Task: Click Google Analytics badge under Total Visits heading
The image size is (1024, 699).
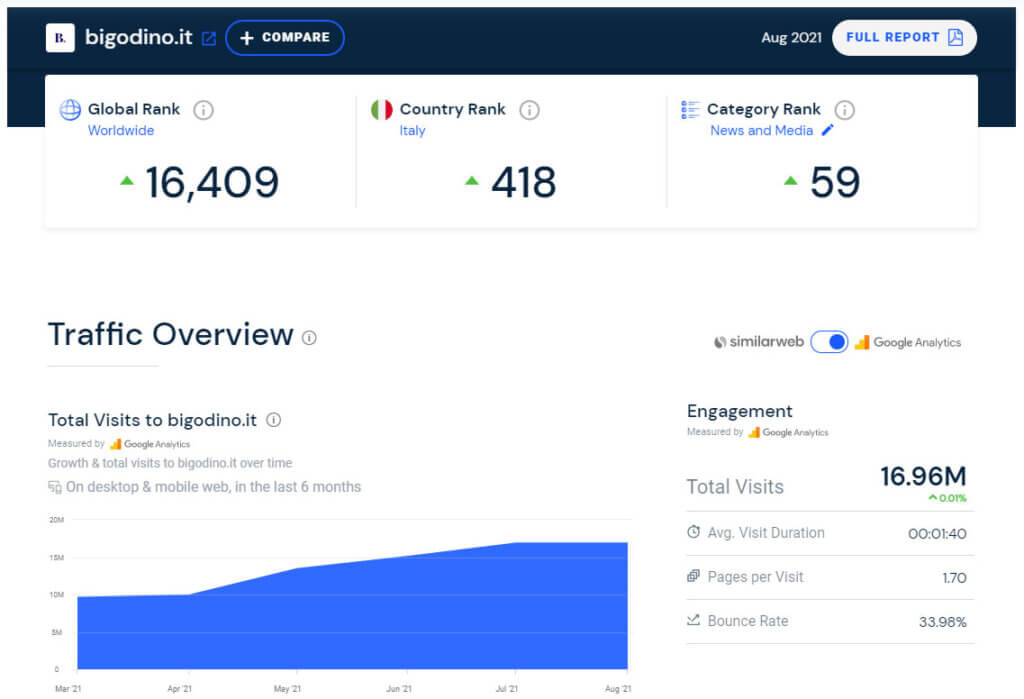Action: coord(150,444)
